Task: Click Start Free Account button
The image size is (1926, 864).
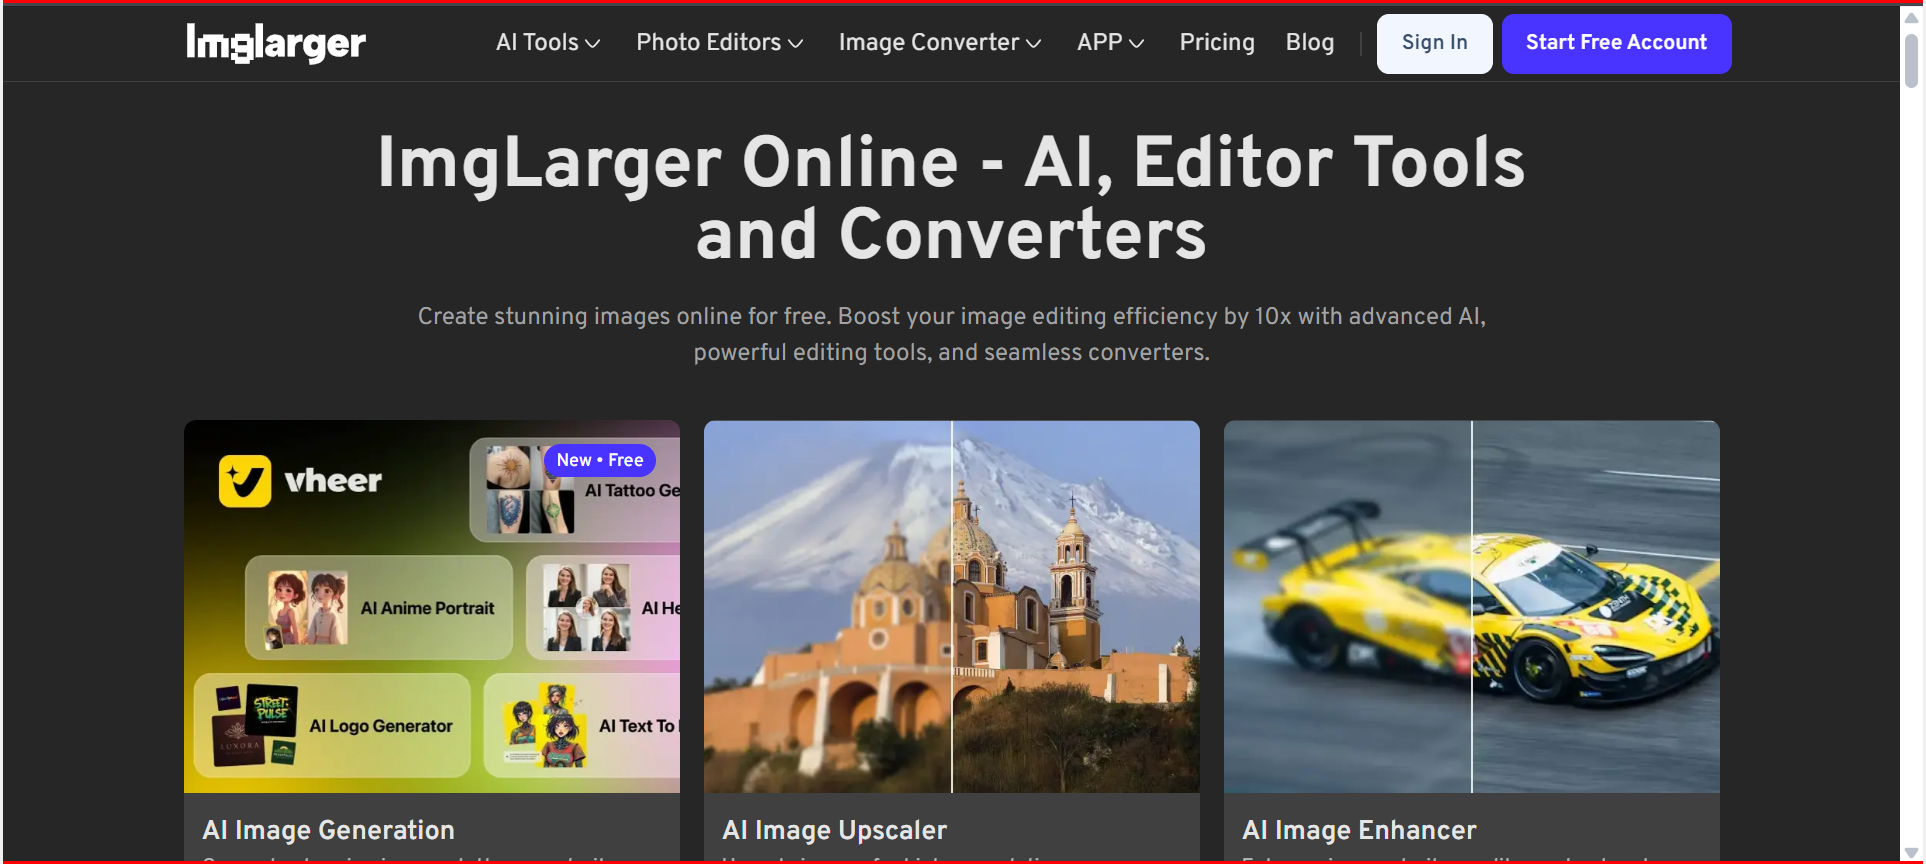Action: pyautogui.click(x=1616, y=43)
